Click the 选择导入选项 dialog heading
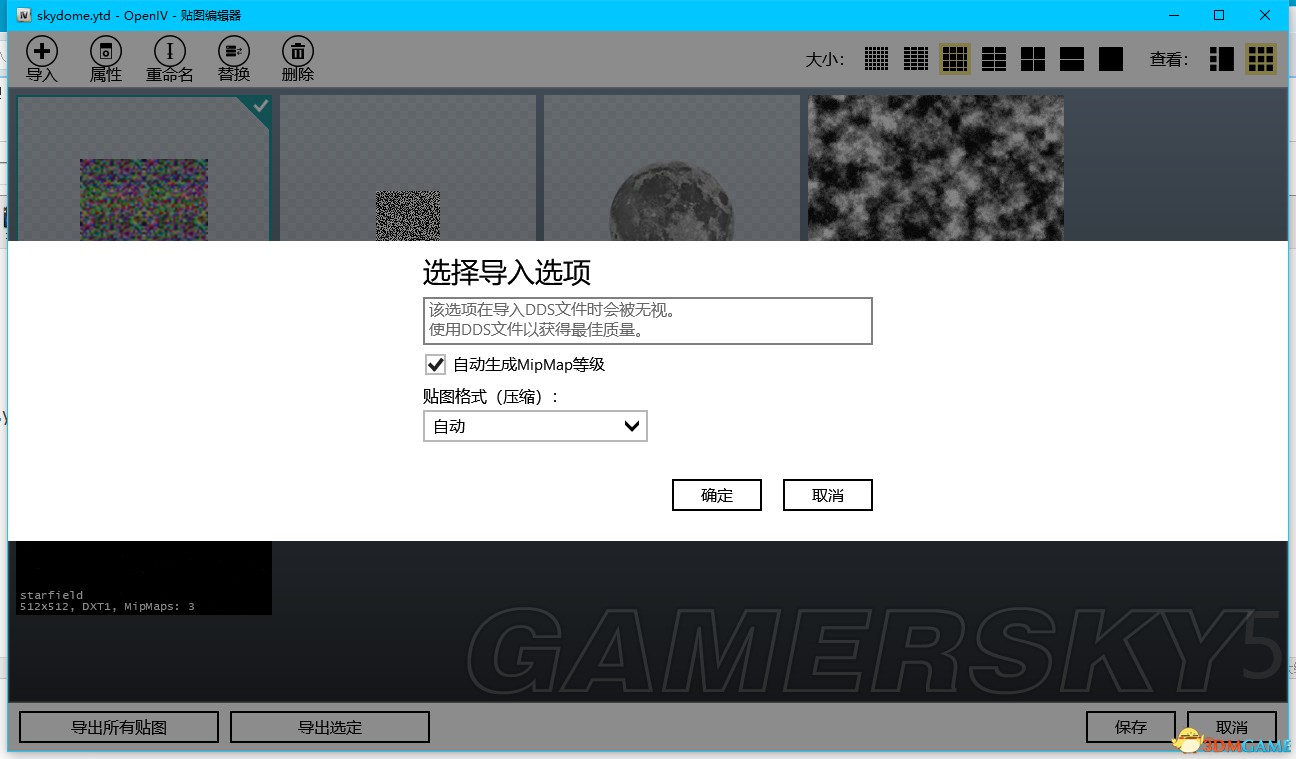The image size is (1296, 759). 507,272
